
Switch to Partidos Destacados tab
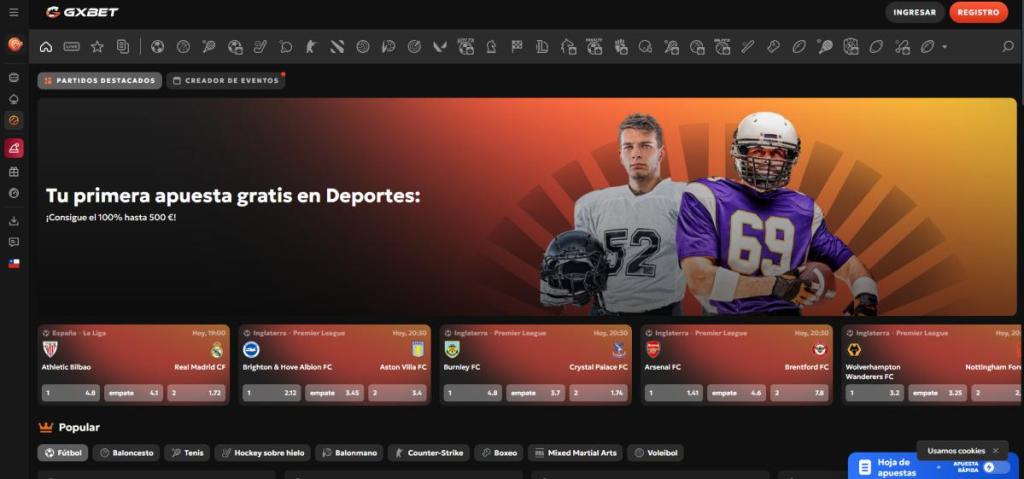click(x=100, y=80)
